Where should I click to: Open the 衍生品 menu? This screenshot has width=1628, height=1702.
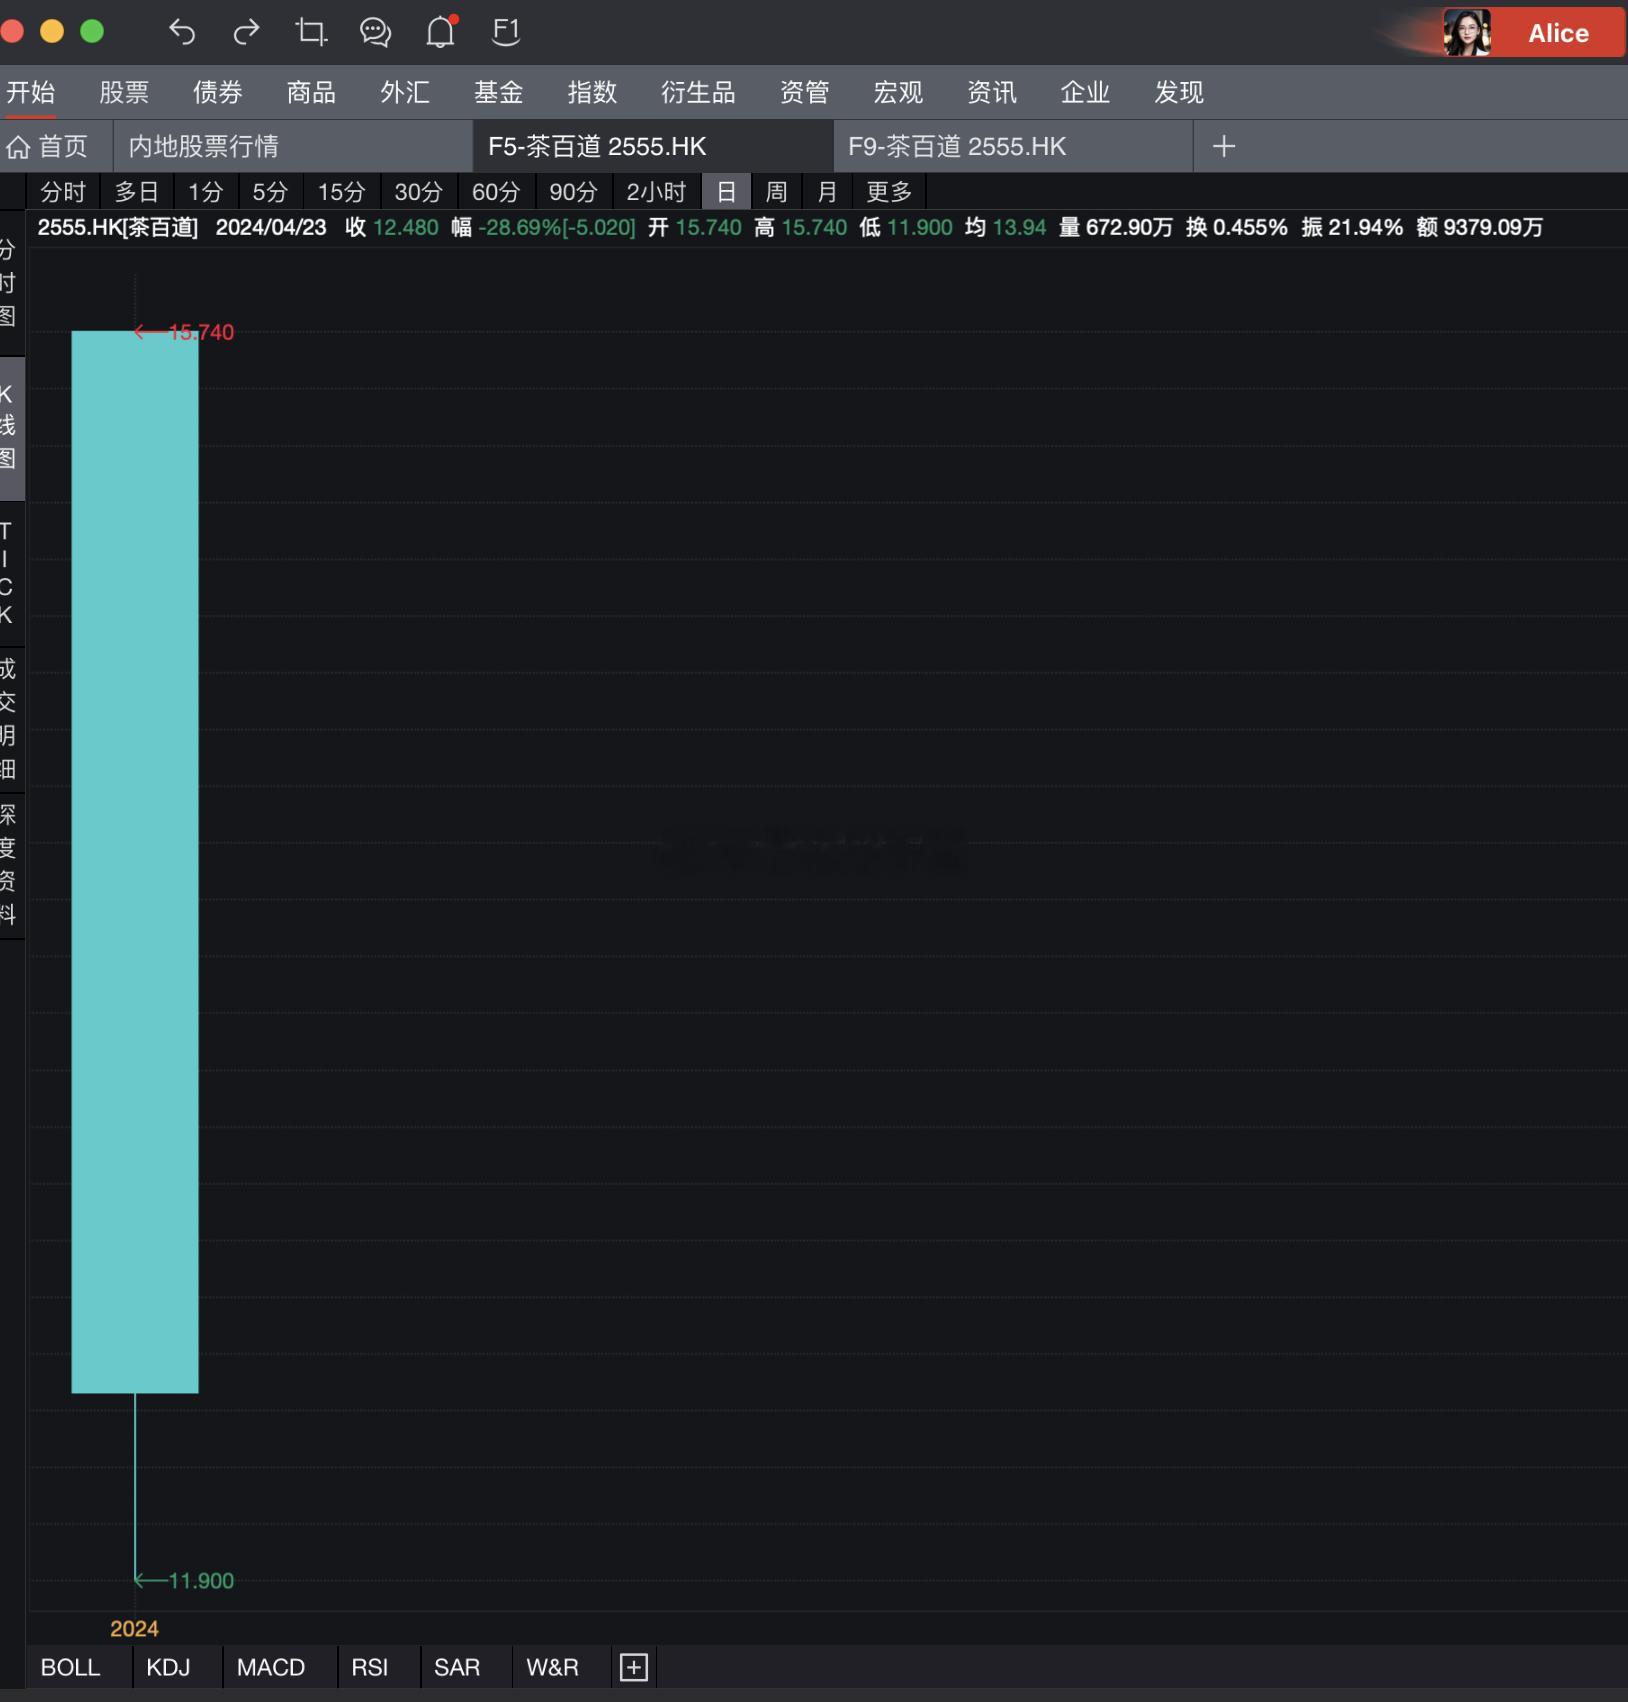[x=698, y=92]
